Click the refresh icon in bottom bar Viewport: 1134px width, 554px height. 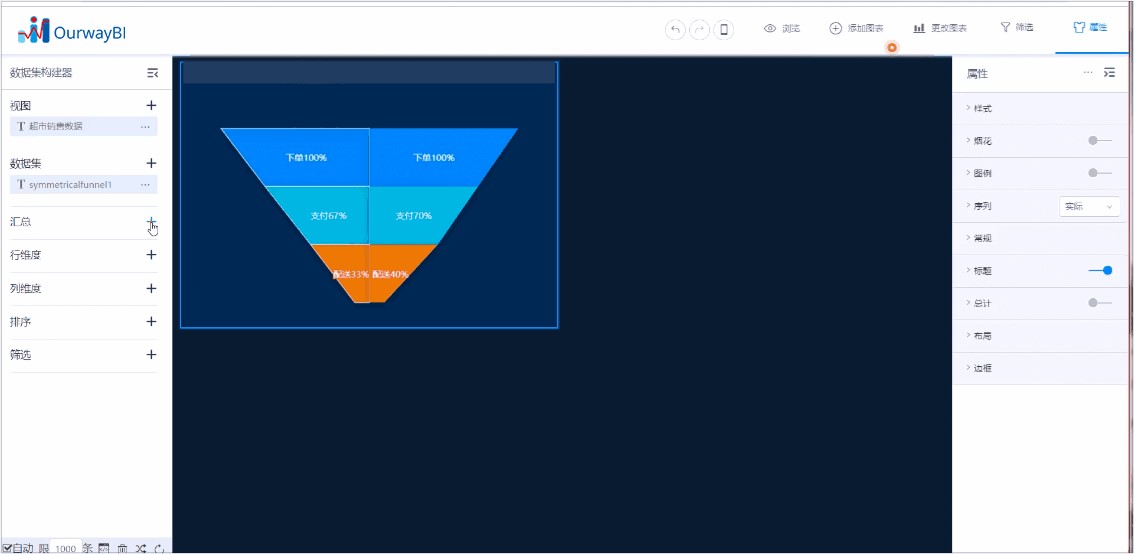pos(159,548)
